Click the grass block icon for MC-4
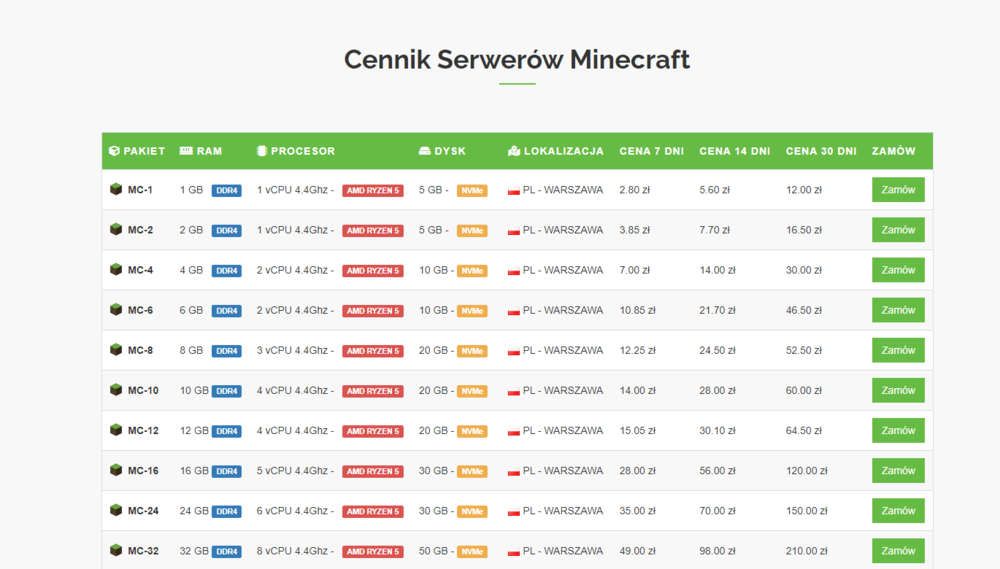The image size is (1000, 569). (116, 270)
